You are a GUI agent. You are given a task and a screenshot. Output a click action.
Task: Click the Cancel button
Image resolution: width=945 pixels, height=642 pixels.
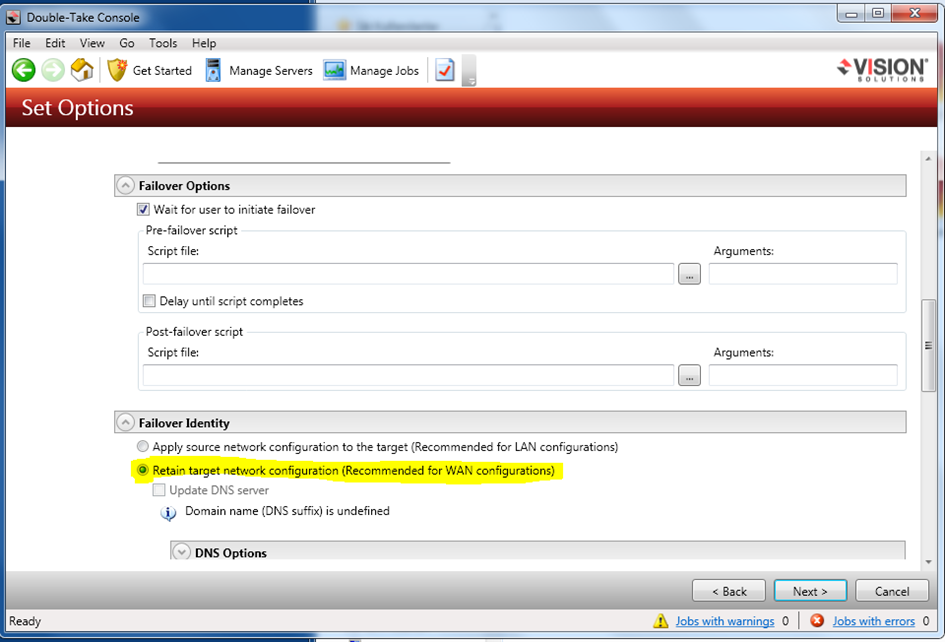point(892,591)
